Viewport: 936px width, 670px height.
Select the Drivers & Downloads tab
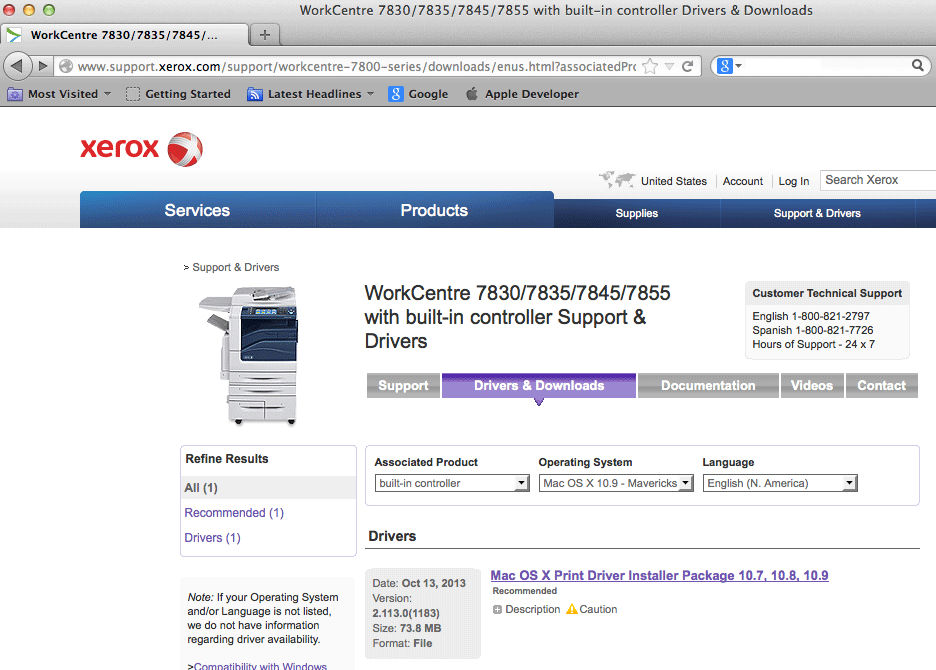[539, 386]
